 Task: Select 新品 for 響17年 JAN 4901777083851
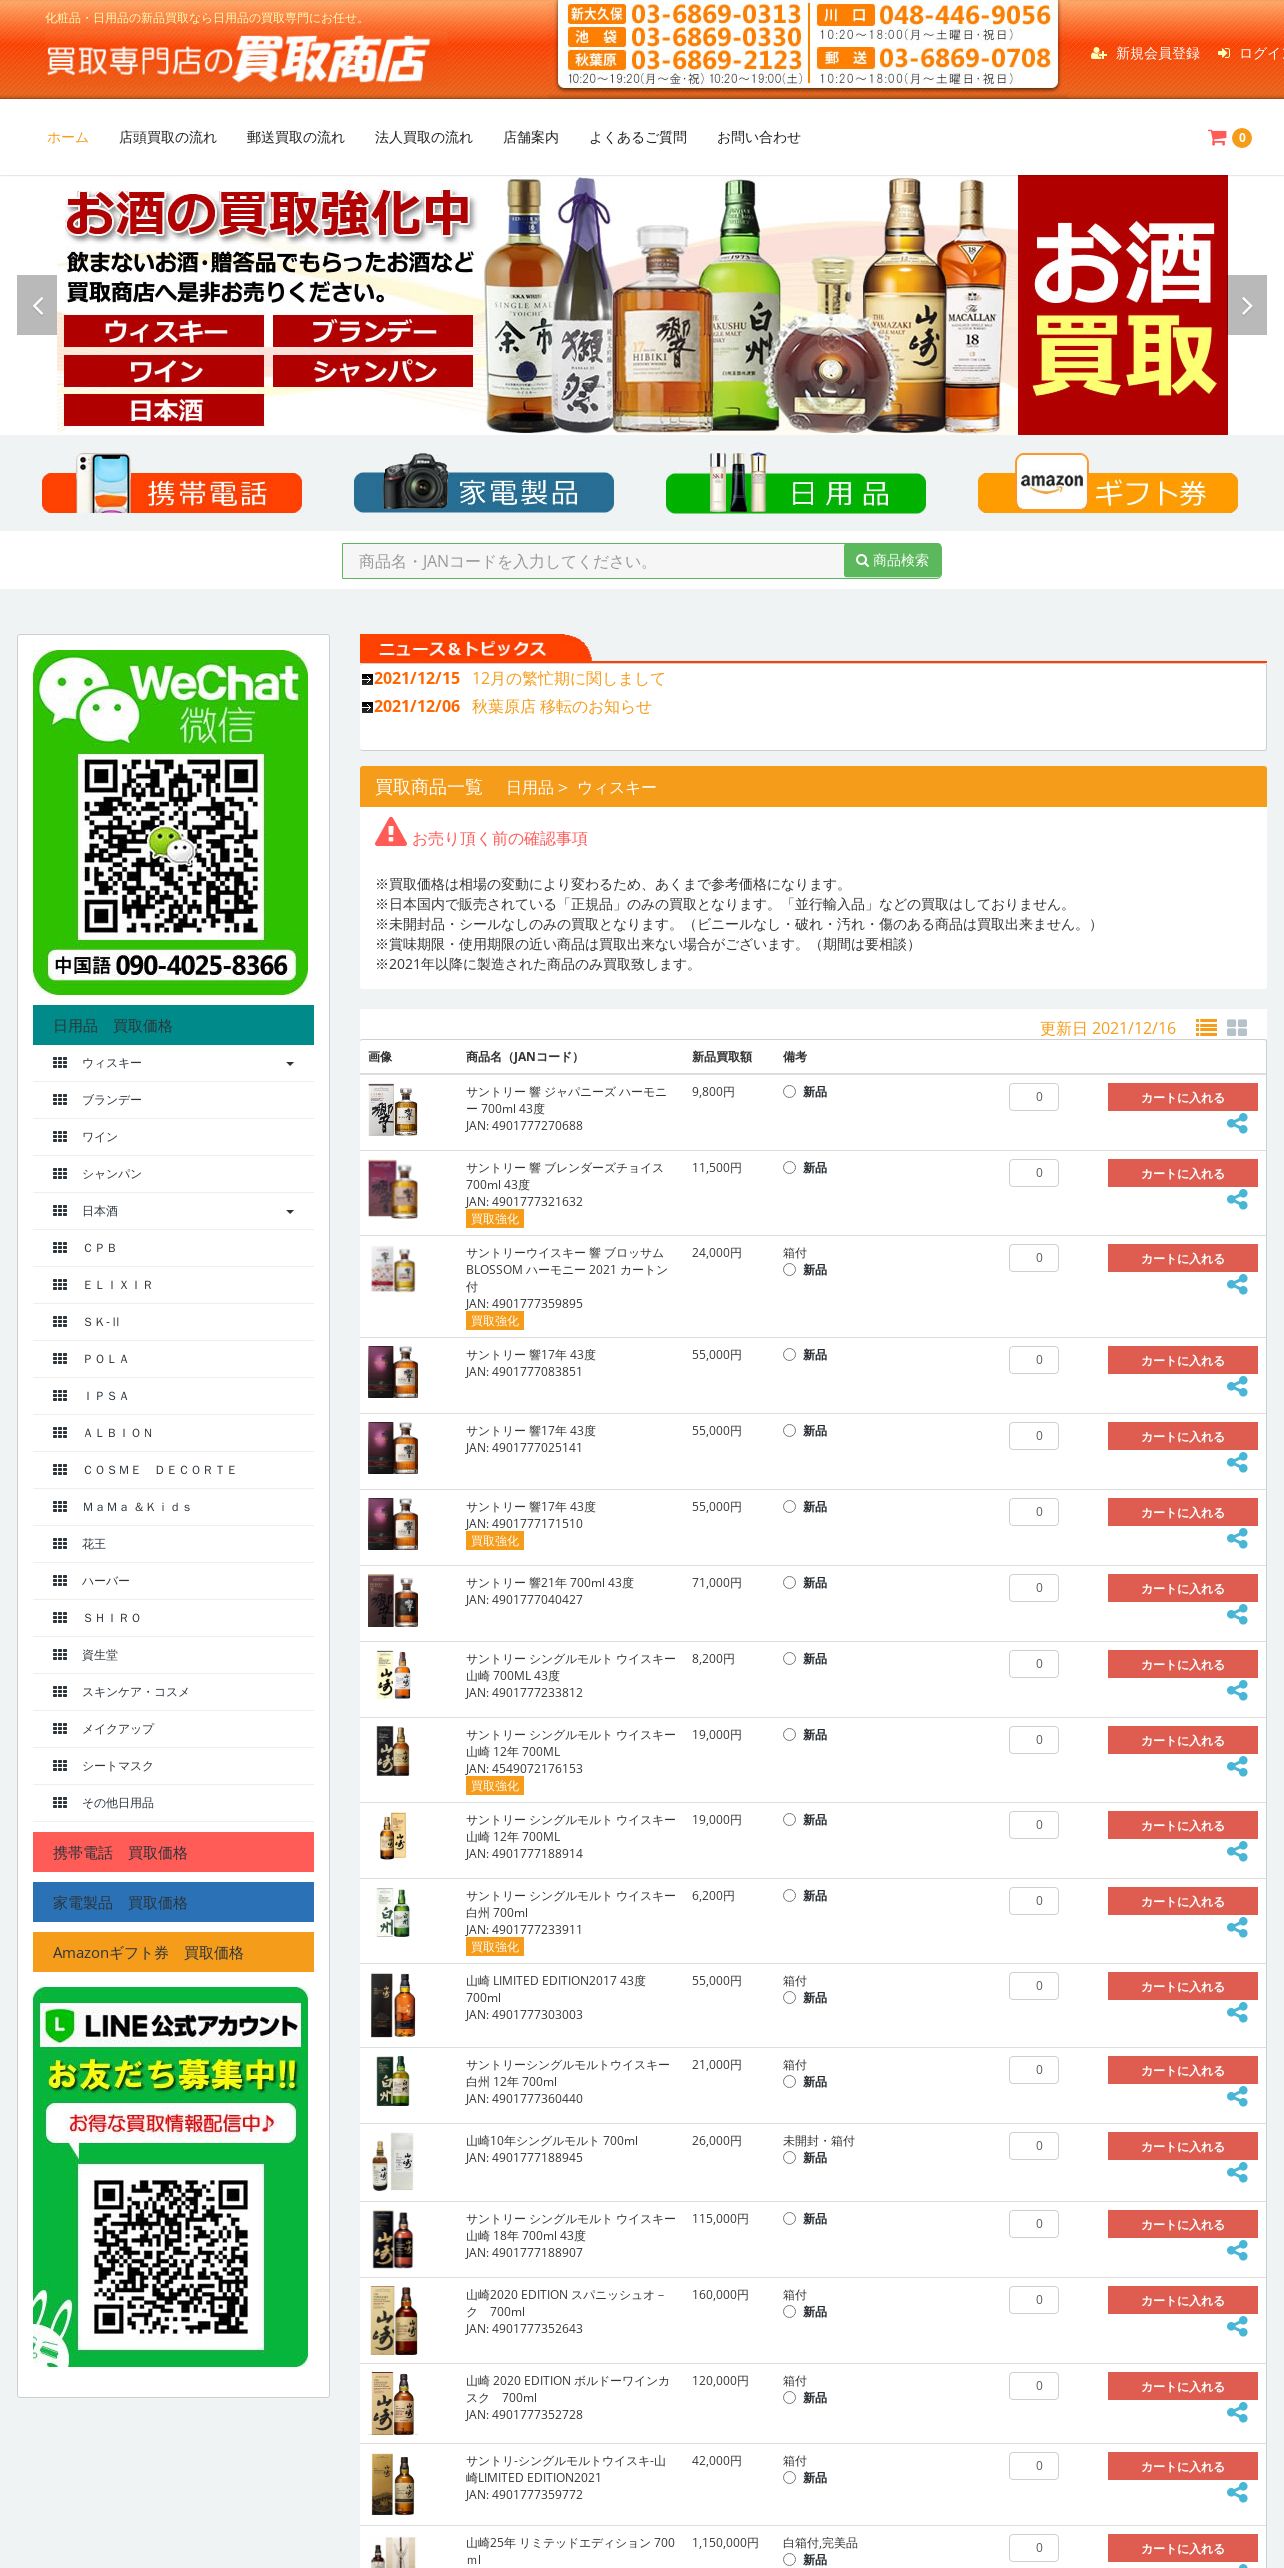pos(789,1355)
